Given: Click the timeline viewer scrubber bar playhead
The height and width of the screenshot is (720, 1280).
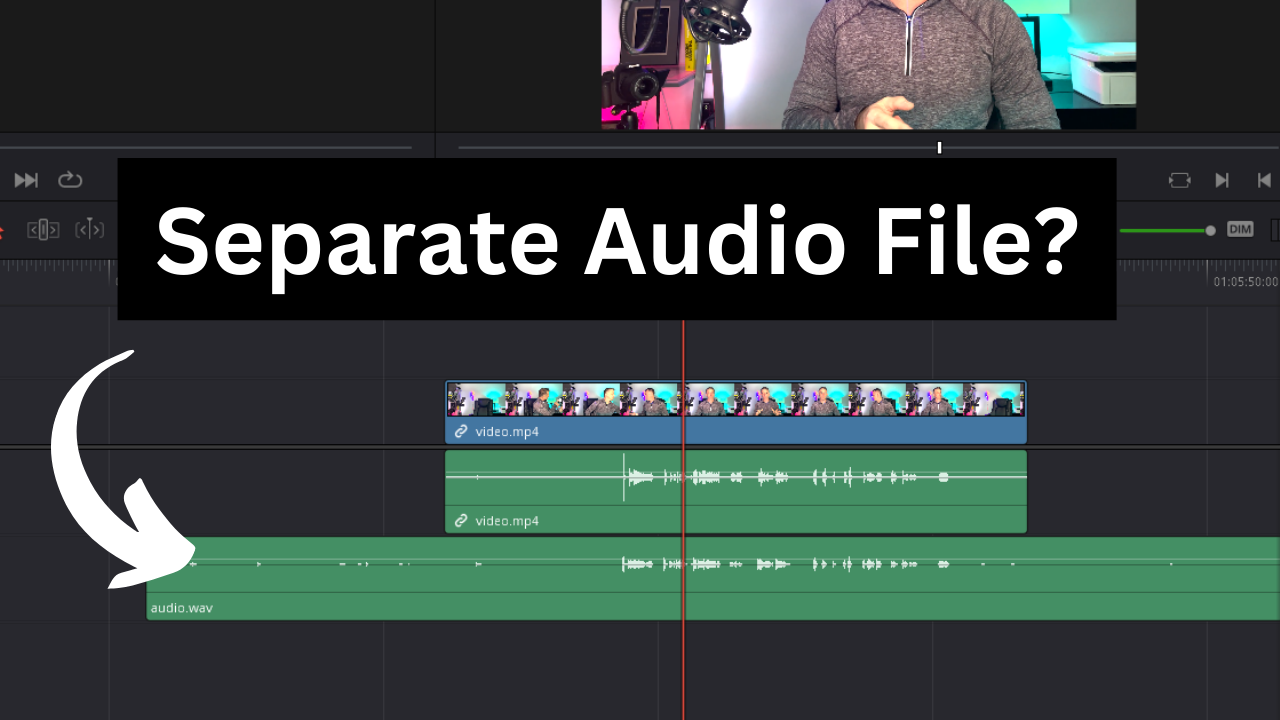Looking at the screenshot, I should point(939,148).
